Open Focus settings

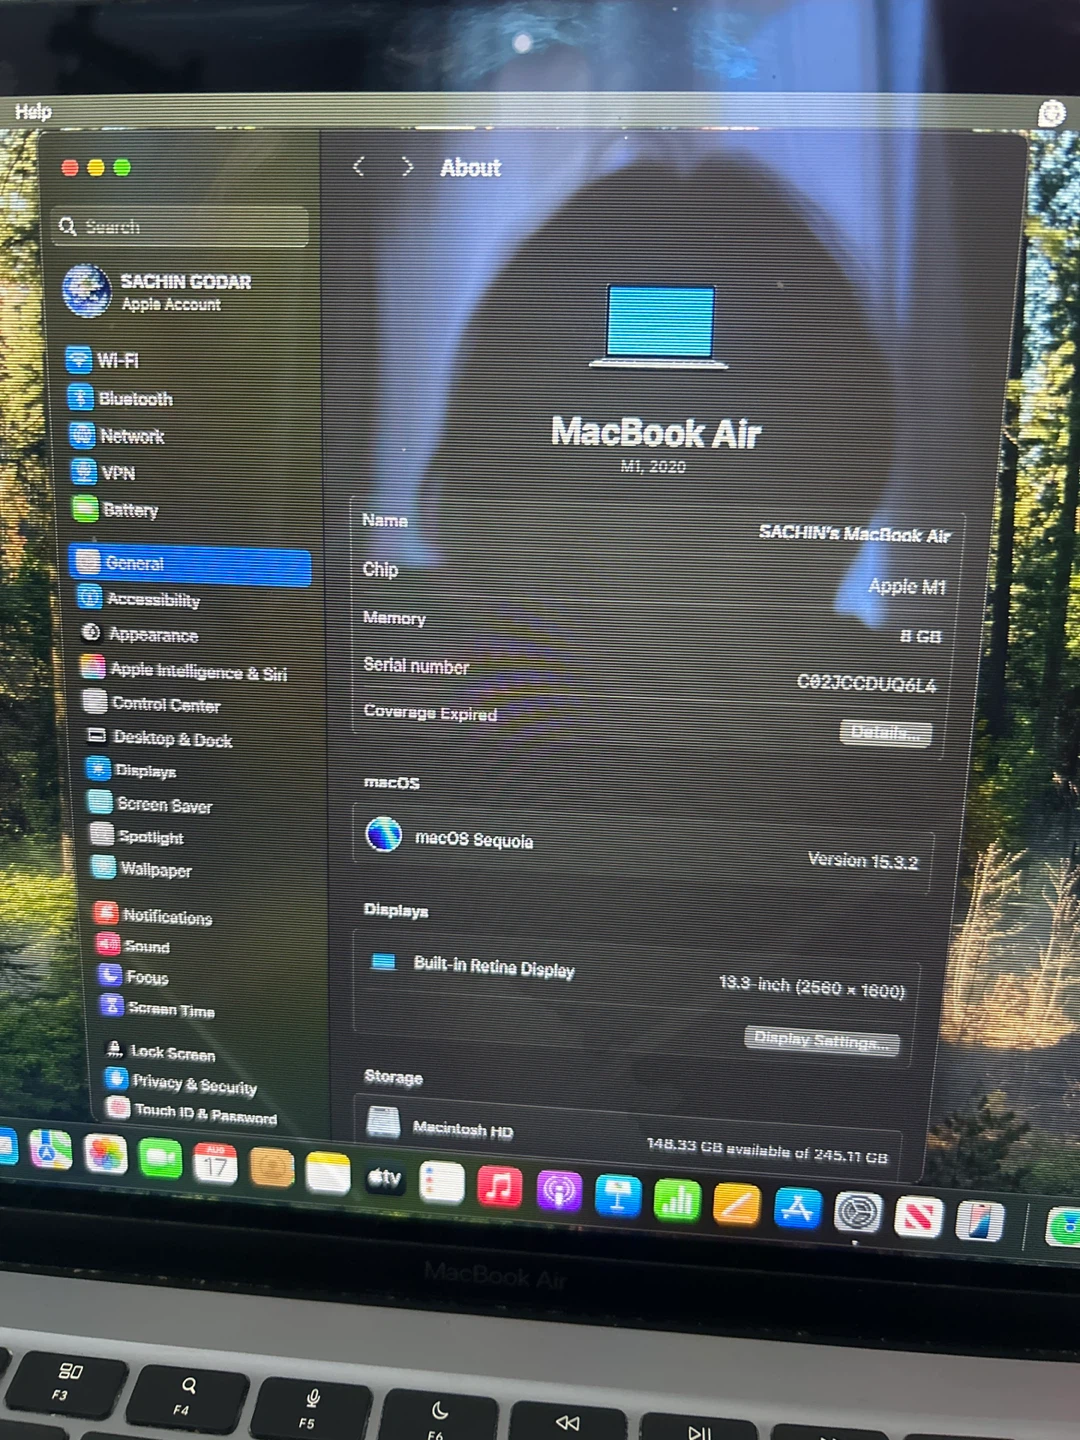(x=133, y=976)
